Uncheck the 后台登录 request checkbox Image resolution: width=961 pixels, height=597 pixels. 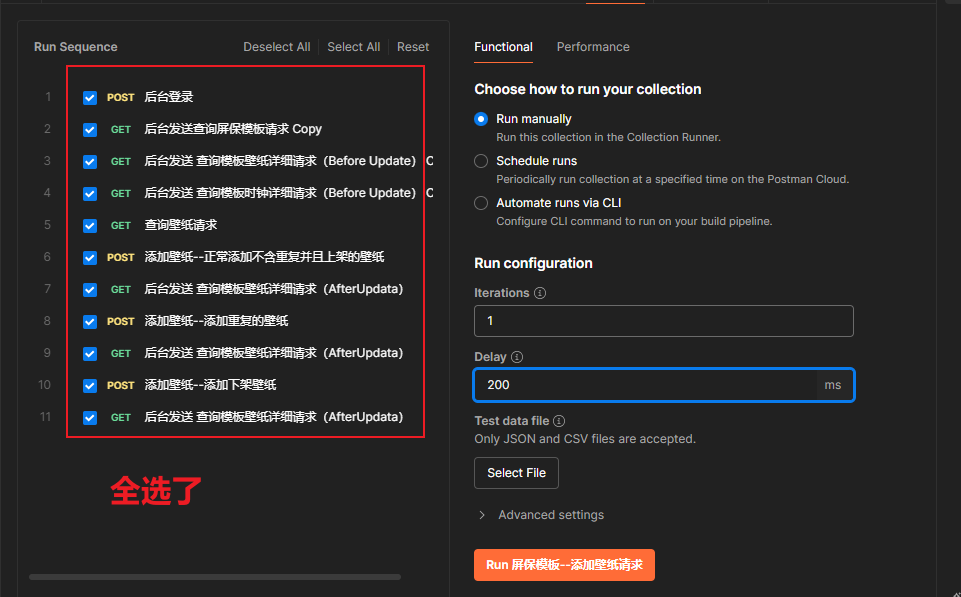[90, 97]
